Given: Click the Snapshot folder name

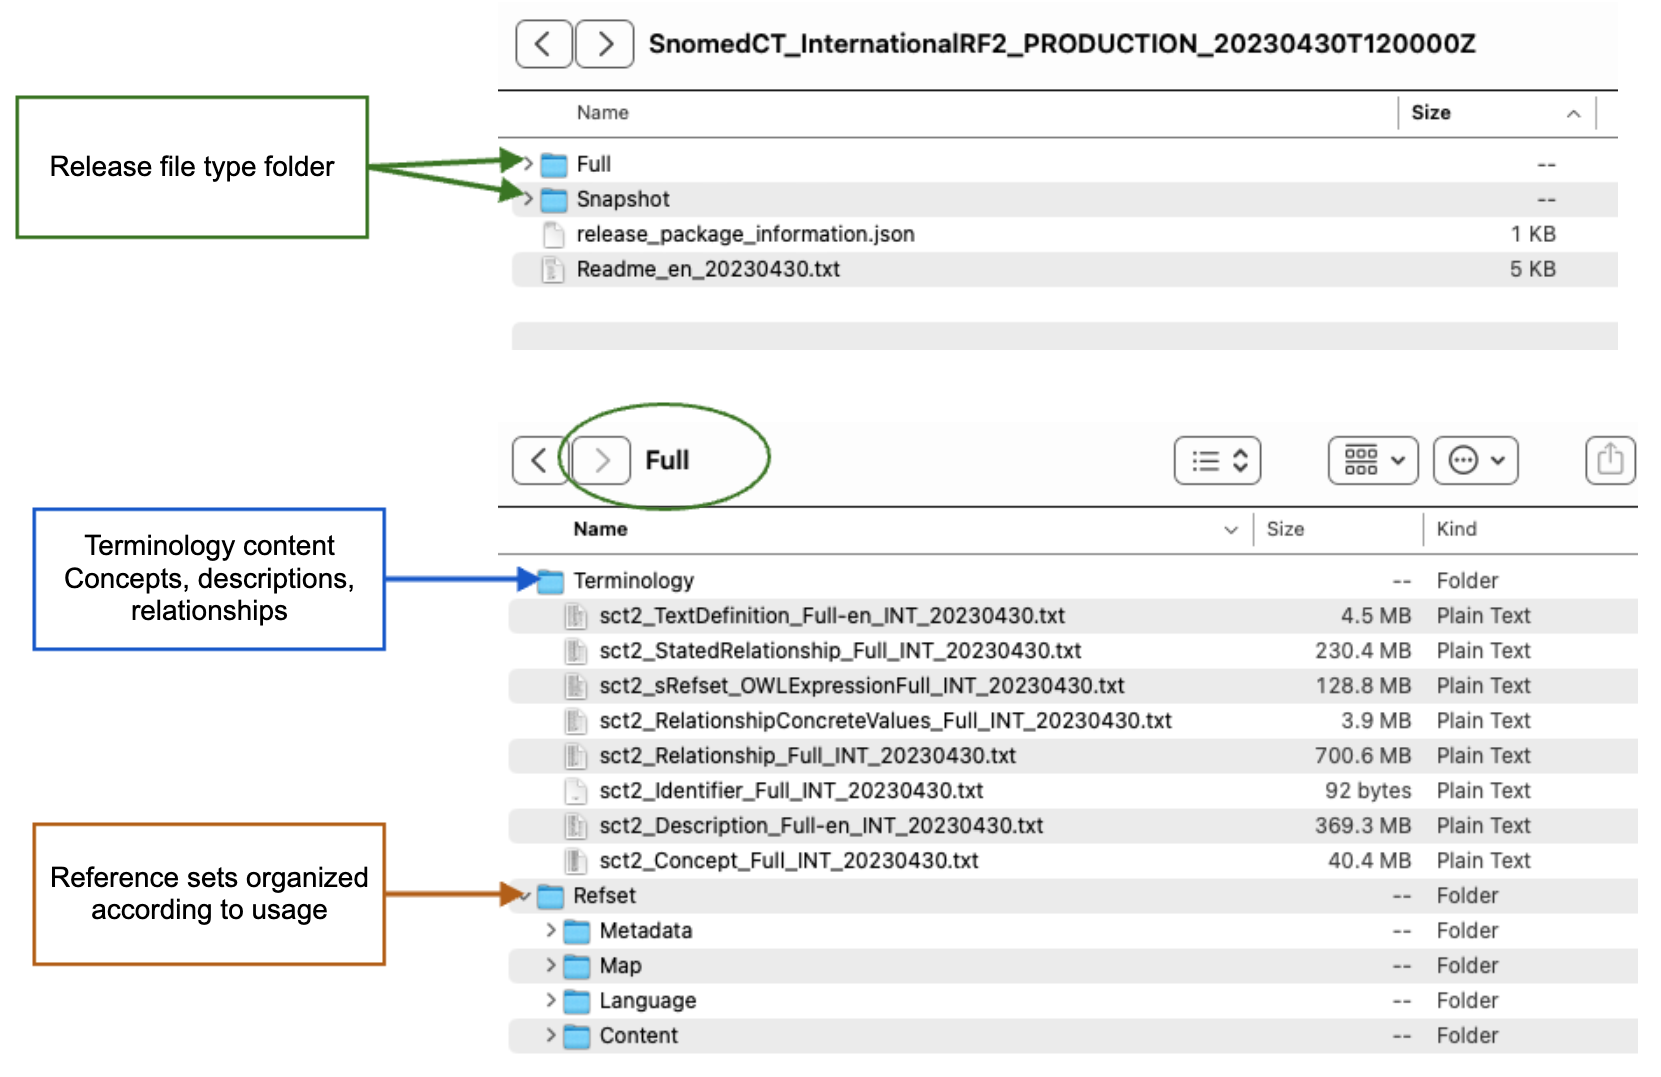Looking at the screenshot, I should coord(623,199).
